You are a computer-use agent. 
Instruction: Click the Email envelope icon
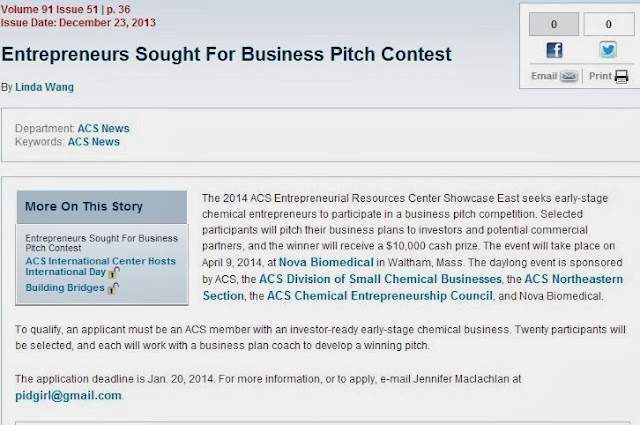tap(569, 76)
